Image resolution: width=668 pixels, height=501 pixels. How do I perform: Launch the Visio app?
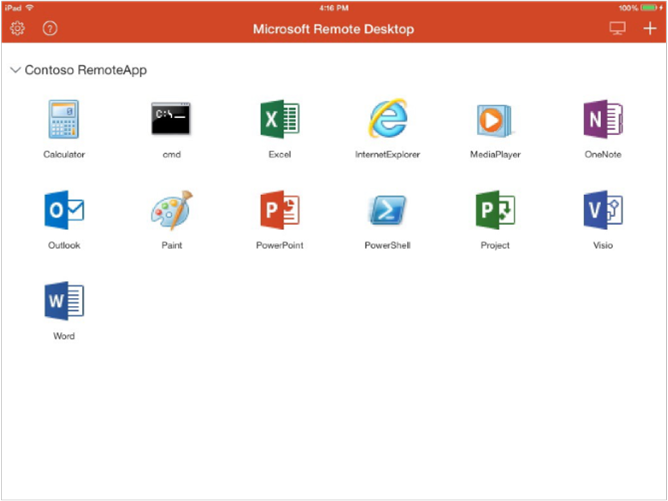point(603,210)
